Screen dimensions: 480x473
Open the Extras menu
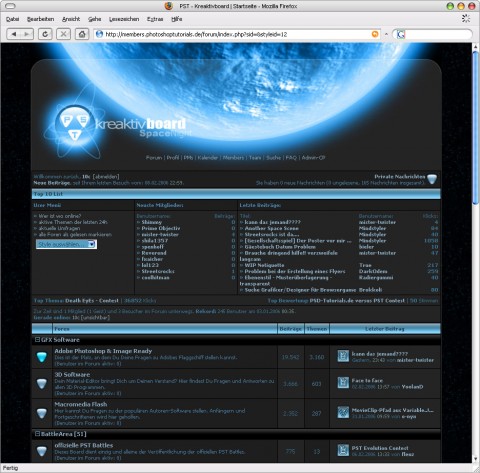155,19
